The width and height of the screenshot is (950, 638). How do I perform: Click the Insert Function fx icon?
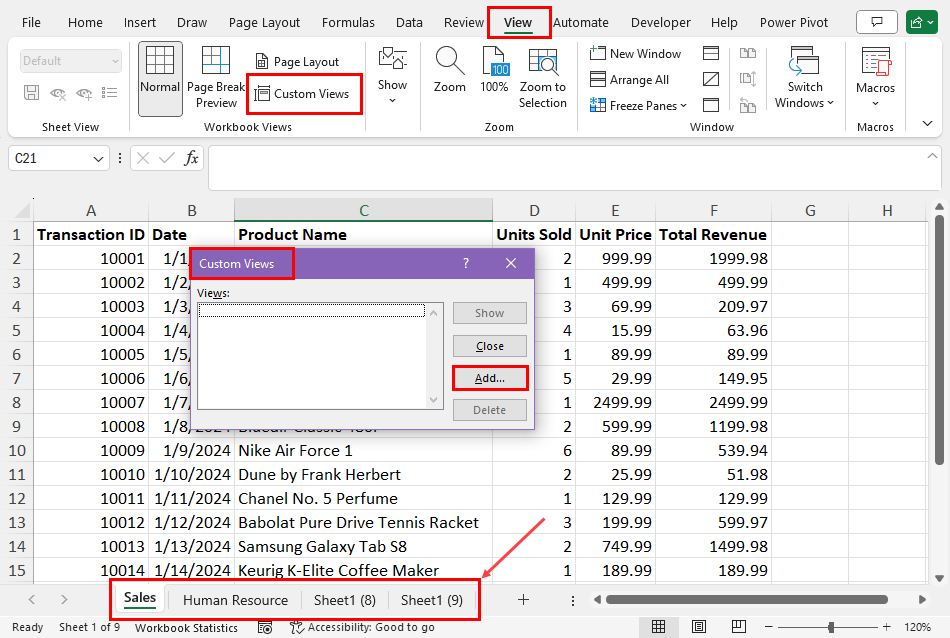(x=191, y=159)
